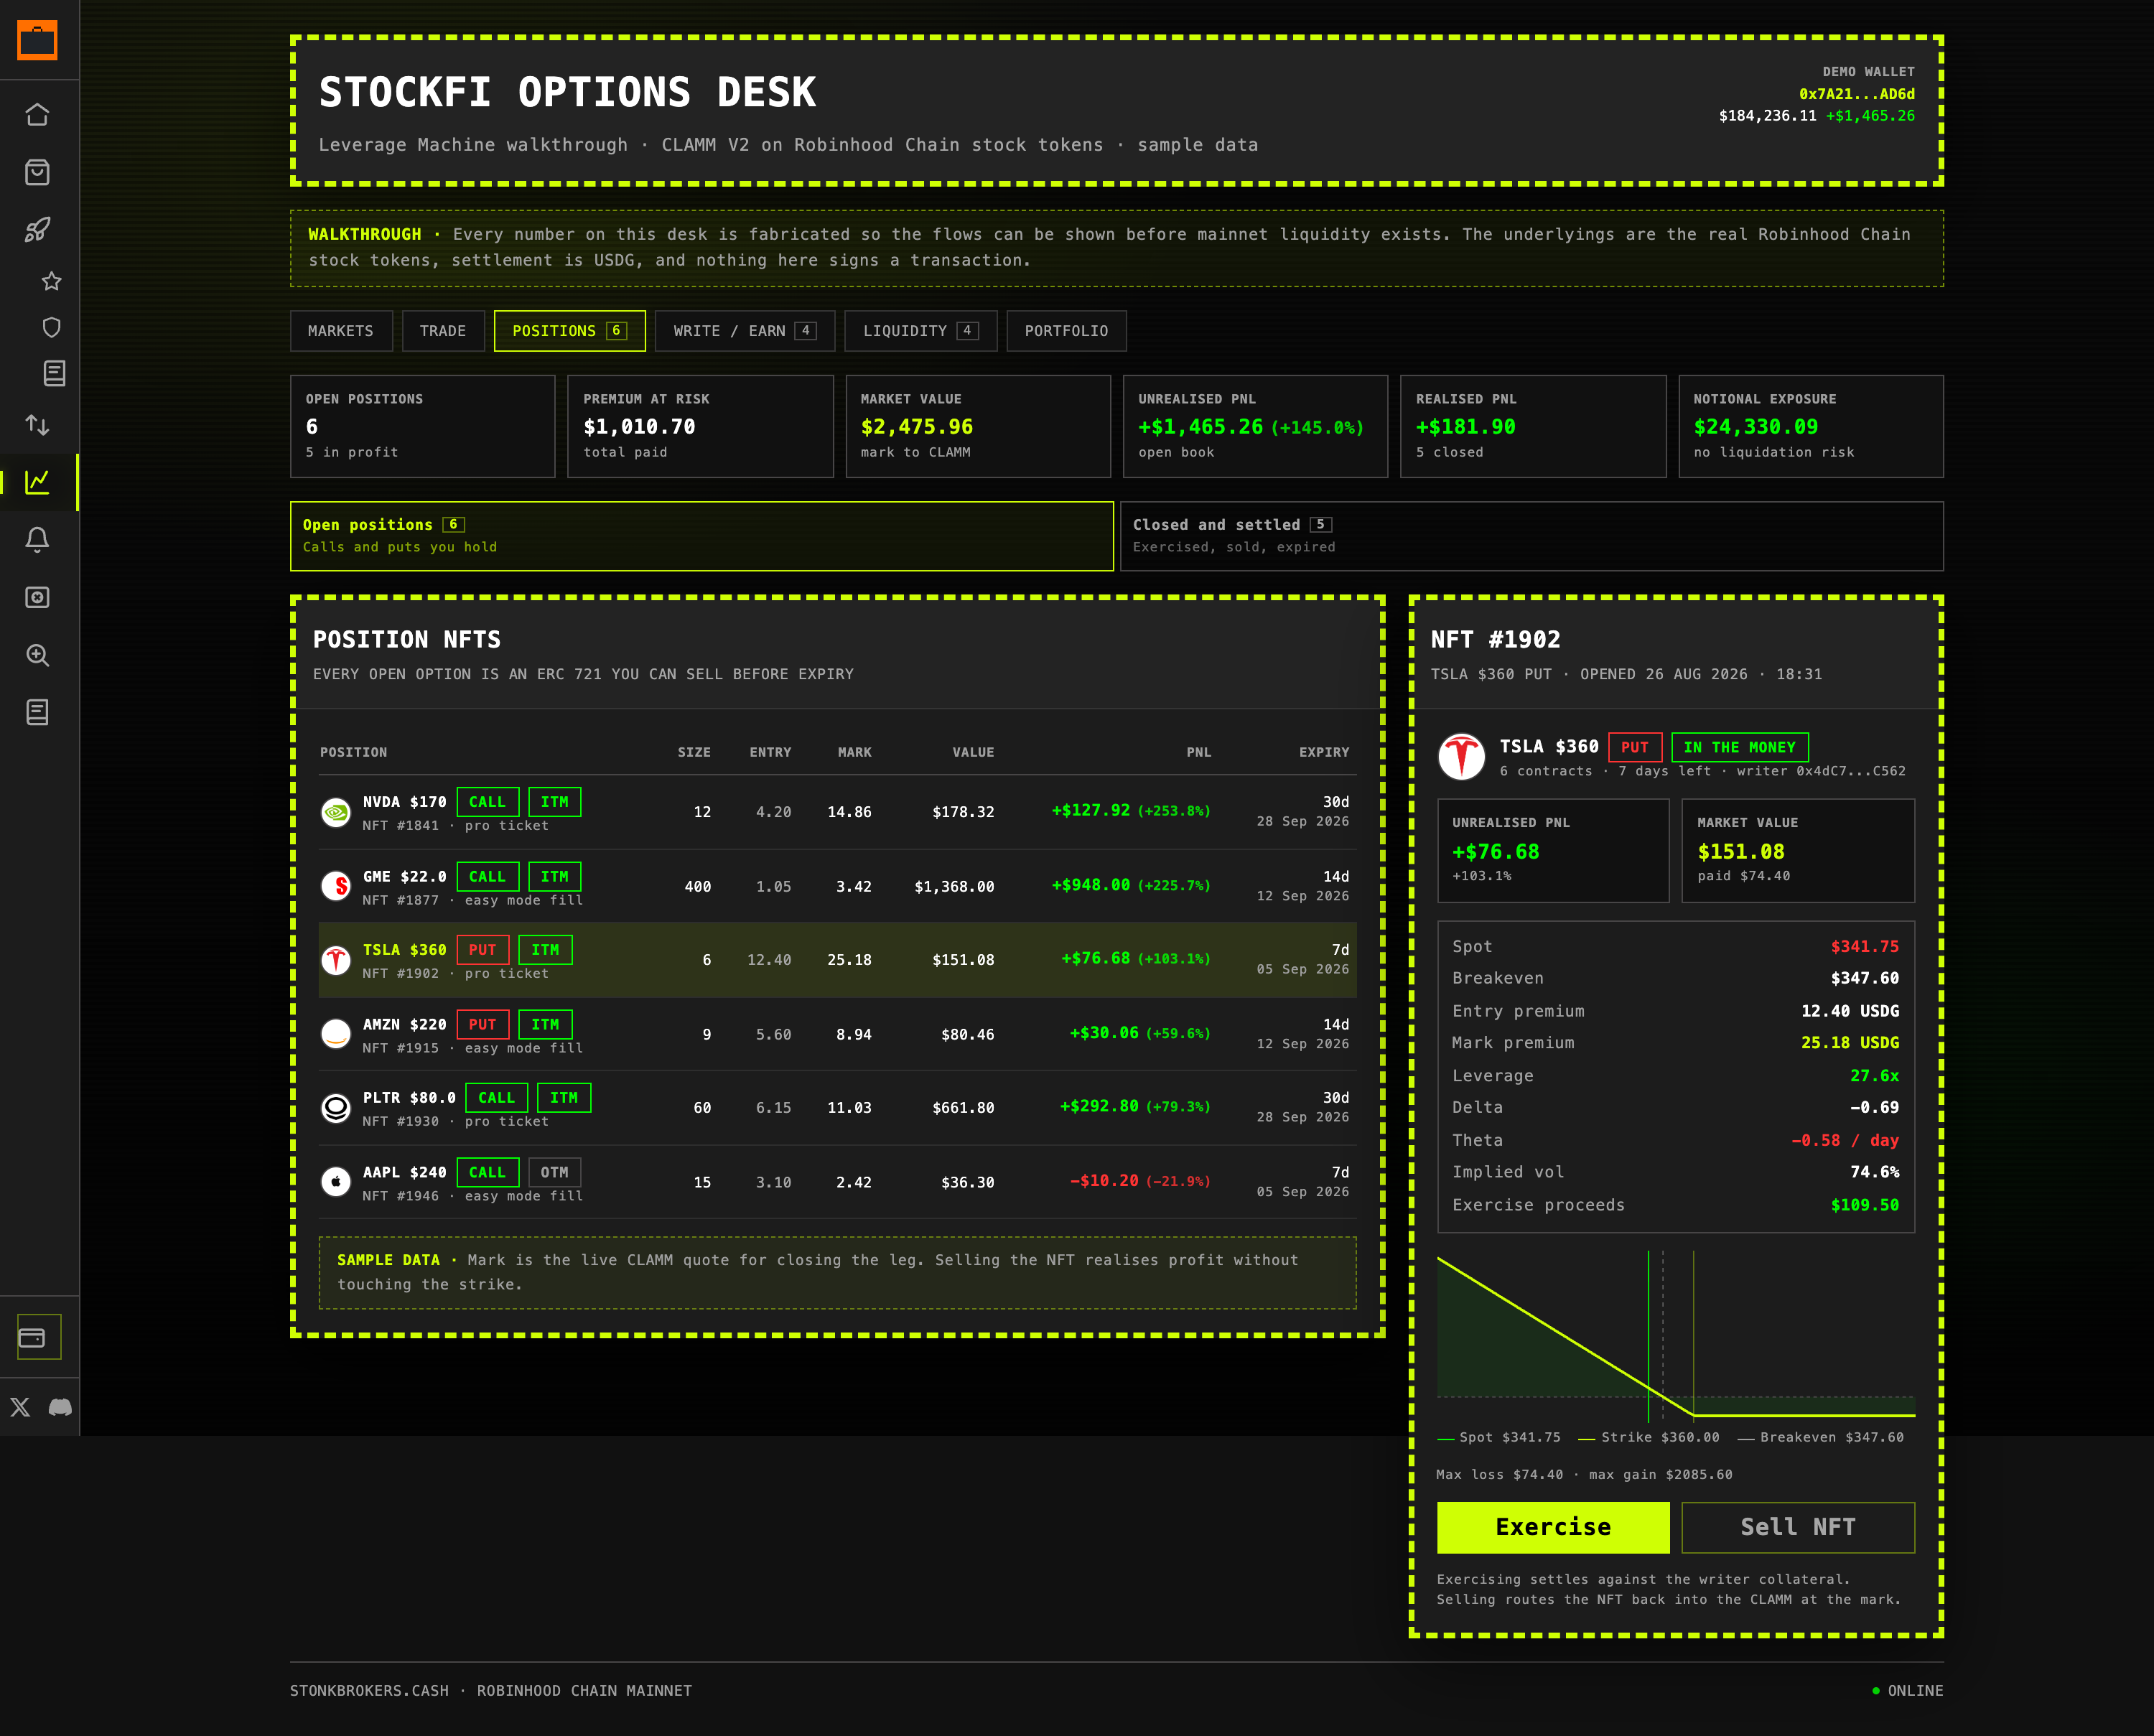Click the payoff chart in NFT panel
This screenshot has height=1736, width=2154.
[x=1676, y=1336]
